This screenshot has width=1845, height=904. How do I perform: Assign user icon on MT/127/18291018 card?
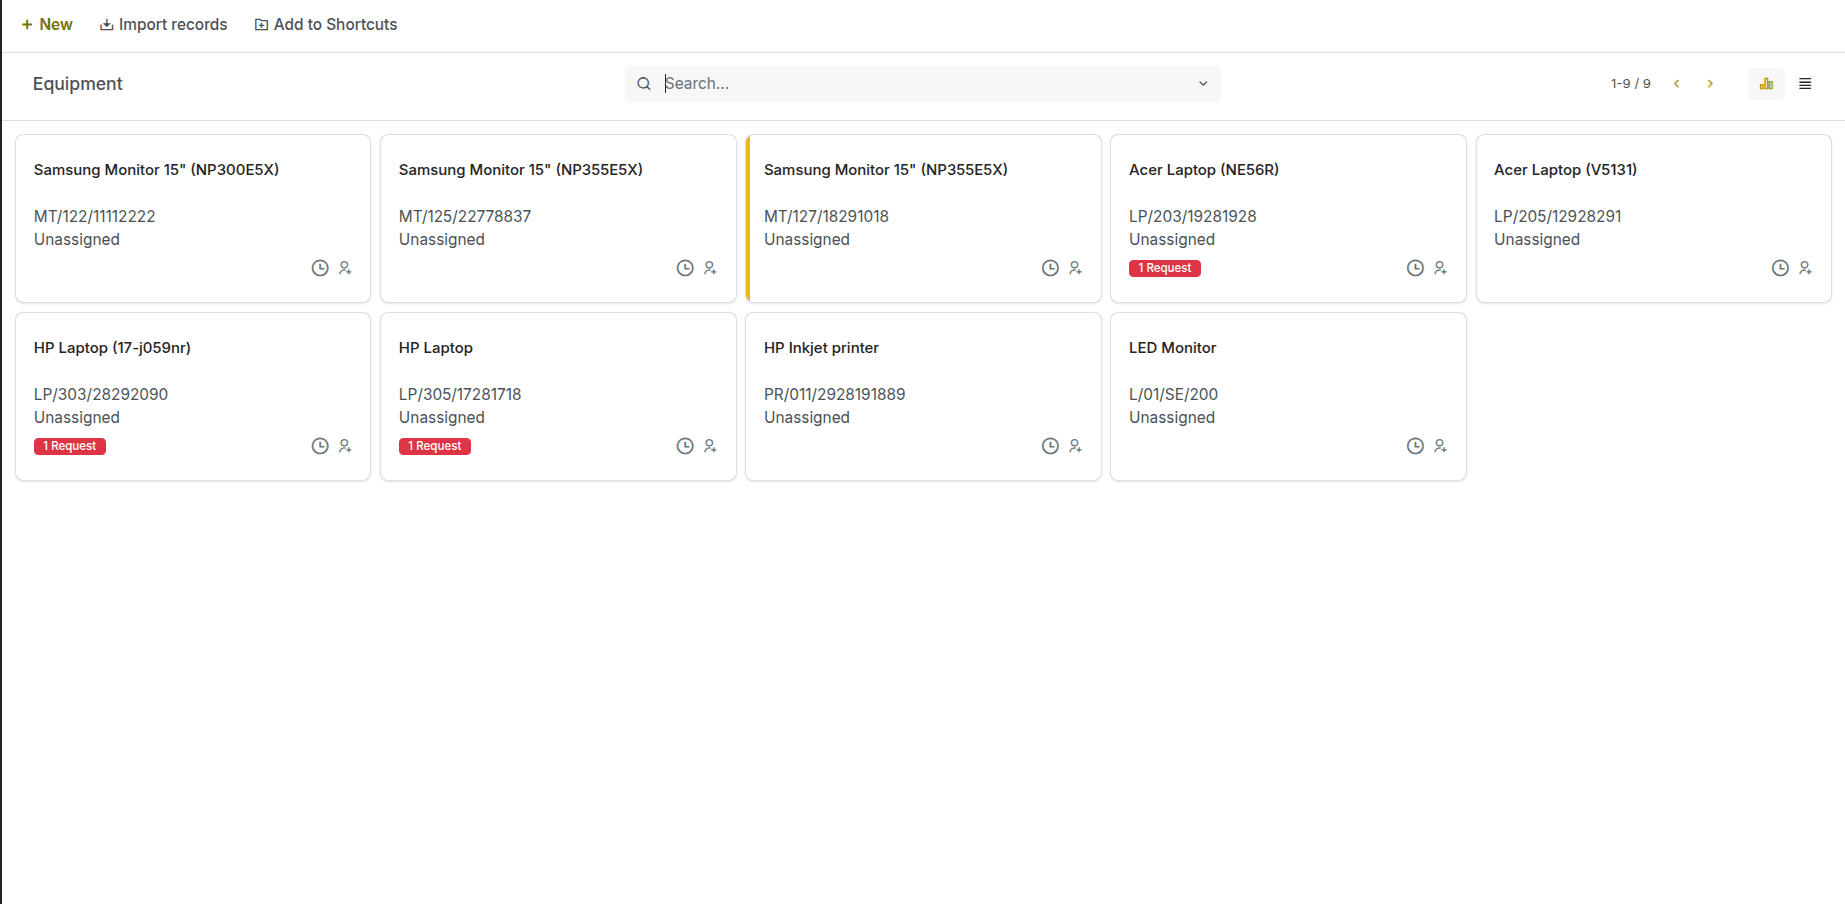tap(1075, 268)
